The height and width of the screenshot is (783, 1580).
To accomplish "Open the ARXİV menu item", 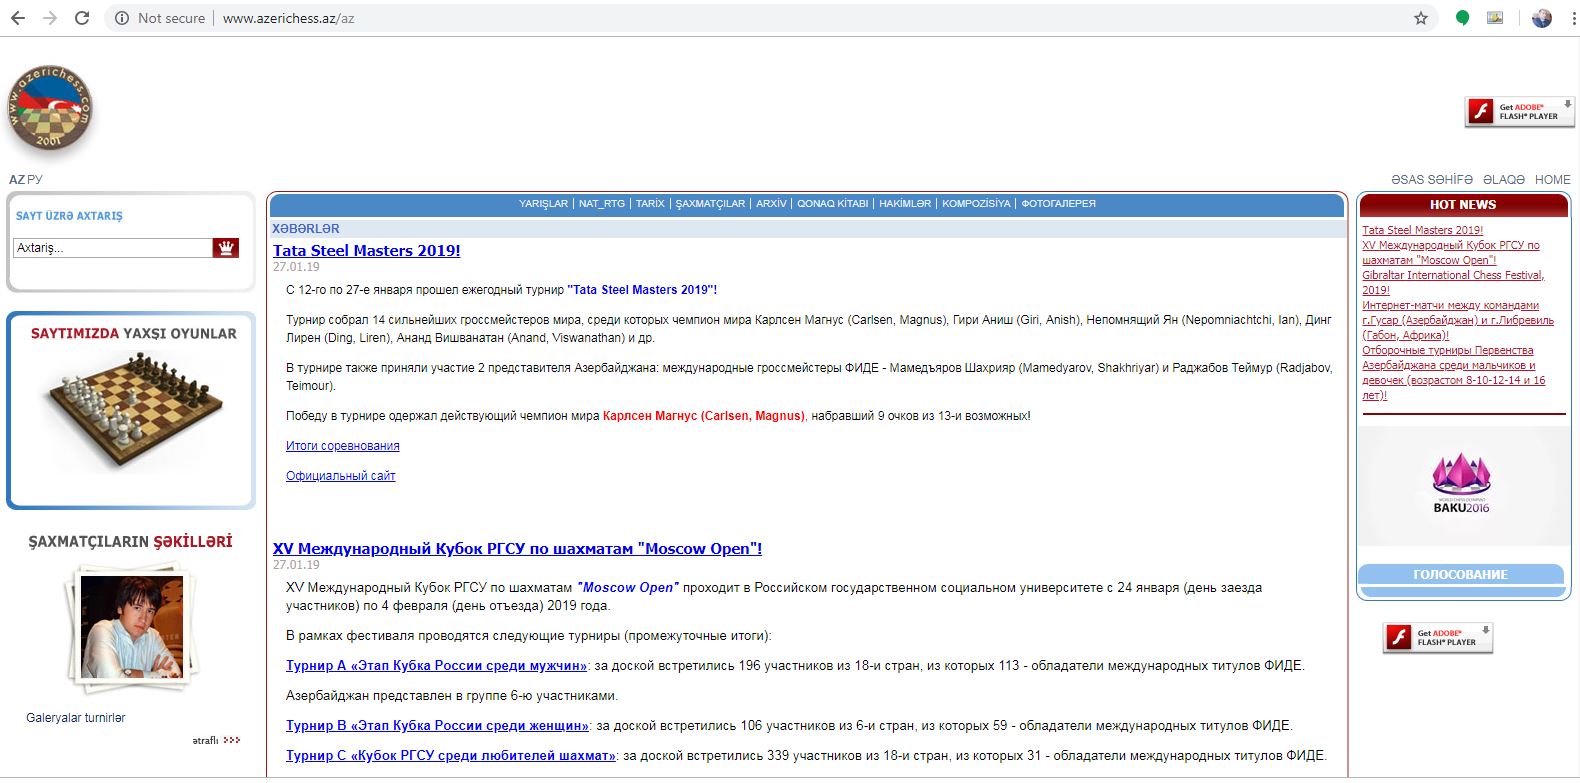I will 771,203.
